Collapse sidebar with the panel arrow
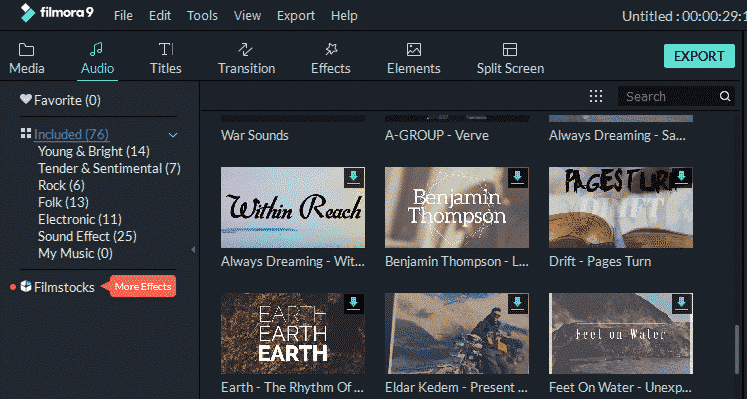Viewport: 747px width, 399px height. [193, 249]
